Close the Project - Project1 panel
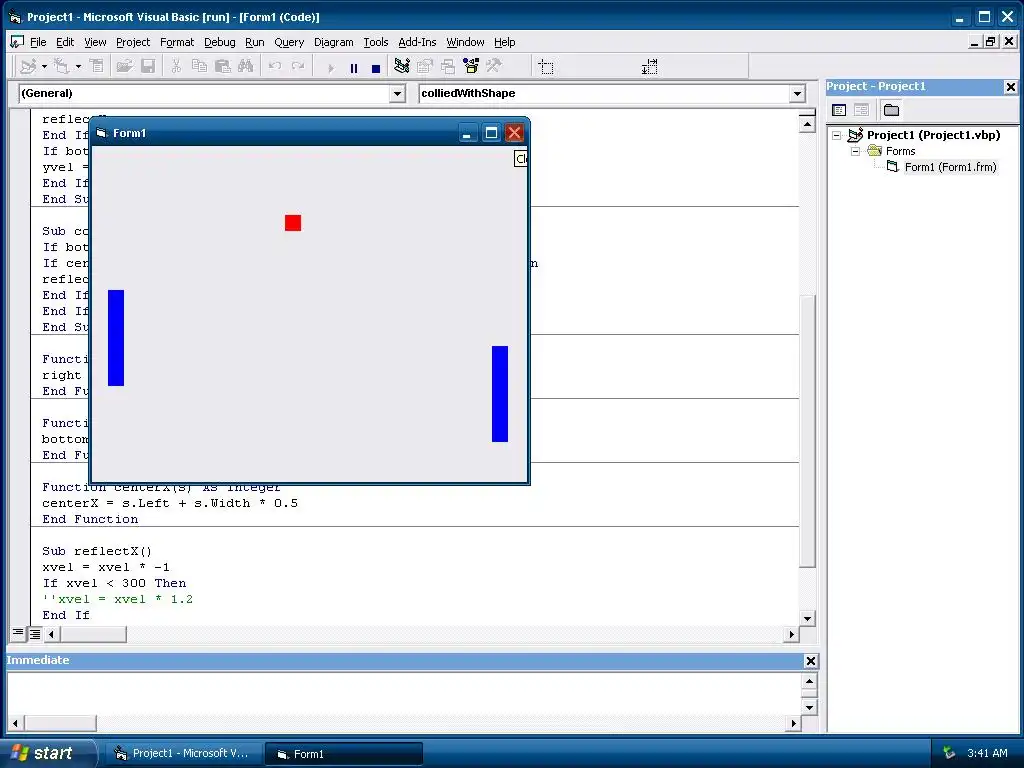The image size is (1024, 768). click(1010, 87)
